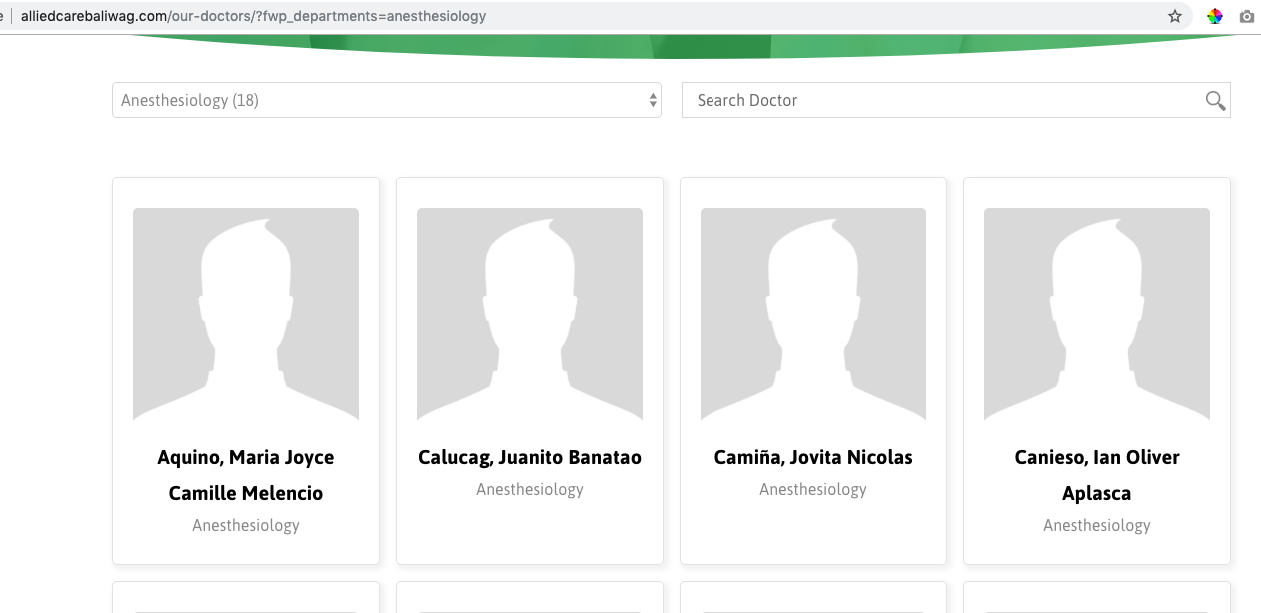The width and height of the screenshot is (1261, 613).
Task: Select the browser address bar URL
Action: coord(254,16)
